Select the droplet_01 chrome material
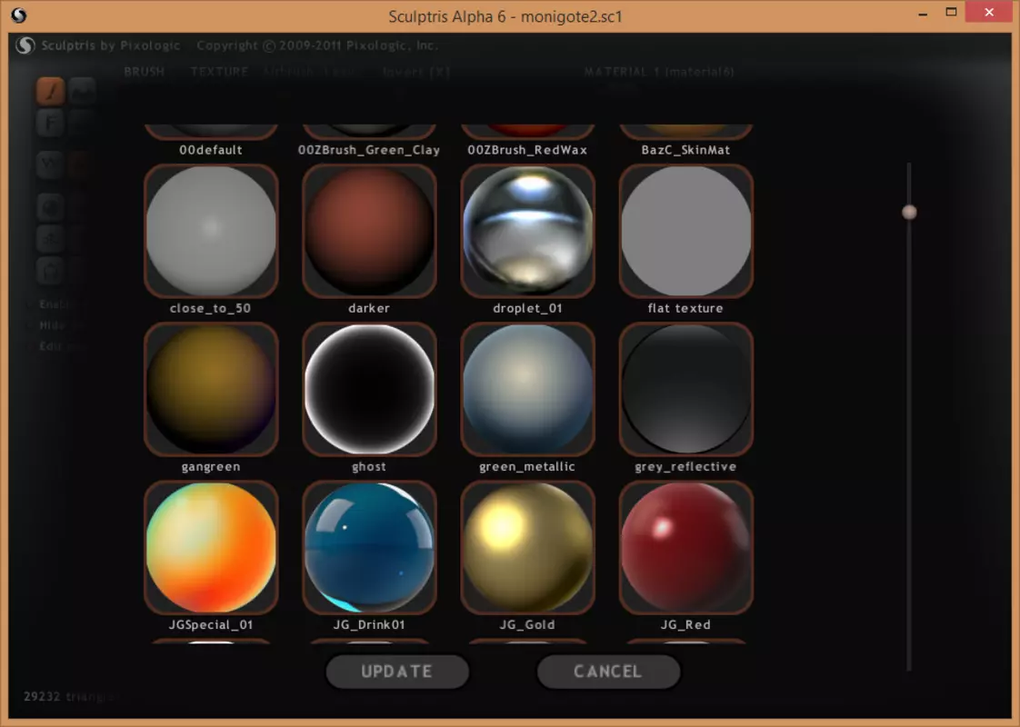 pos(528,231)
